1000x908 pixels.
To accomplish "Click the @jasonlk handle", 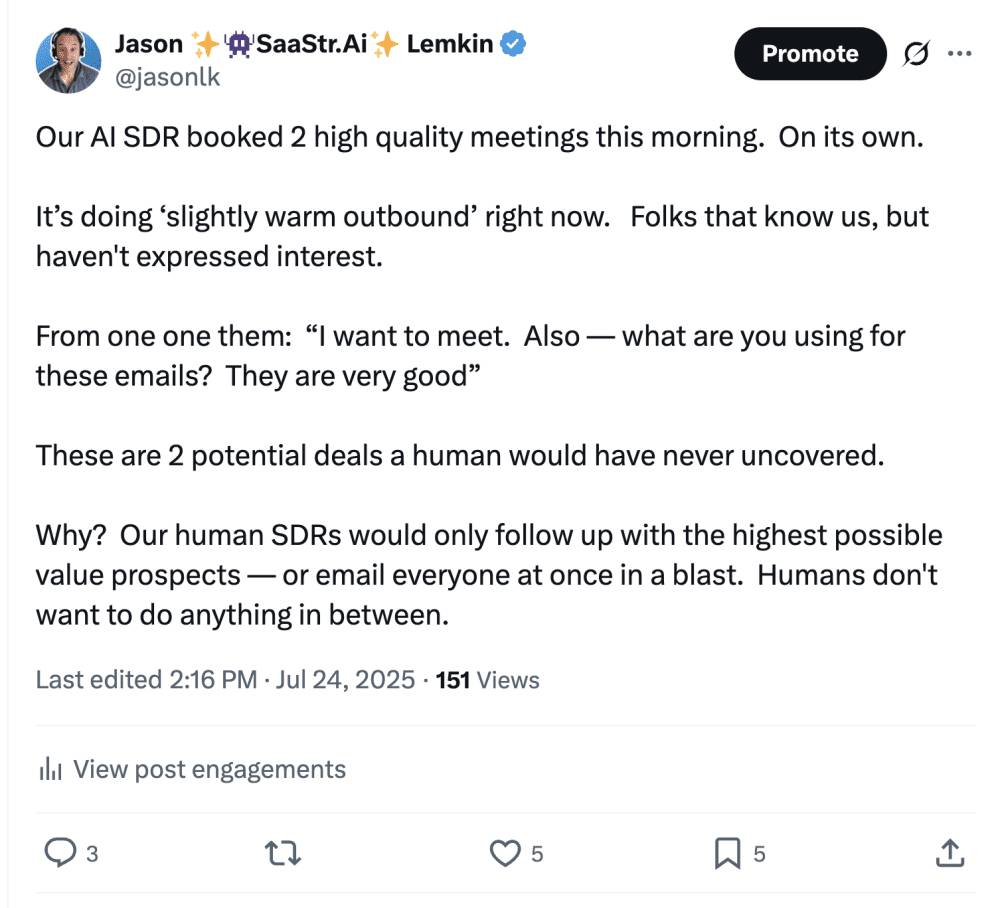I will pos(167,77).
